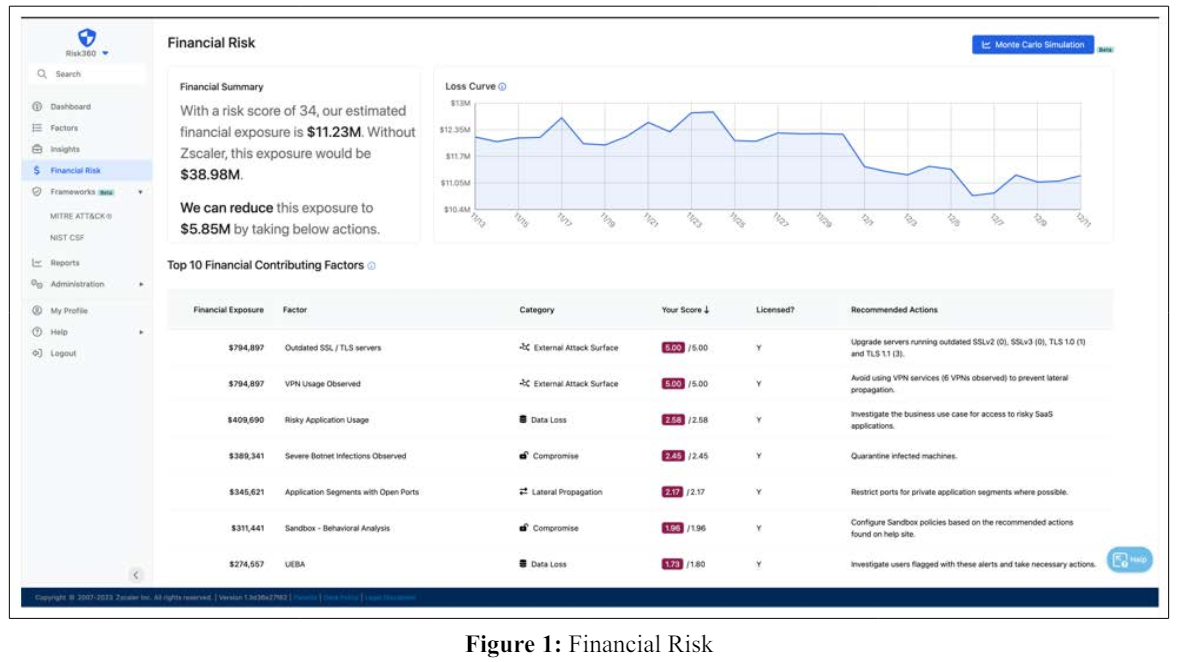Expand the Administration submenu arrow

tap(141, 284)
